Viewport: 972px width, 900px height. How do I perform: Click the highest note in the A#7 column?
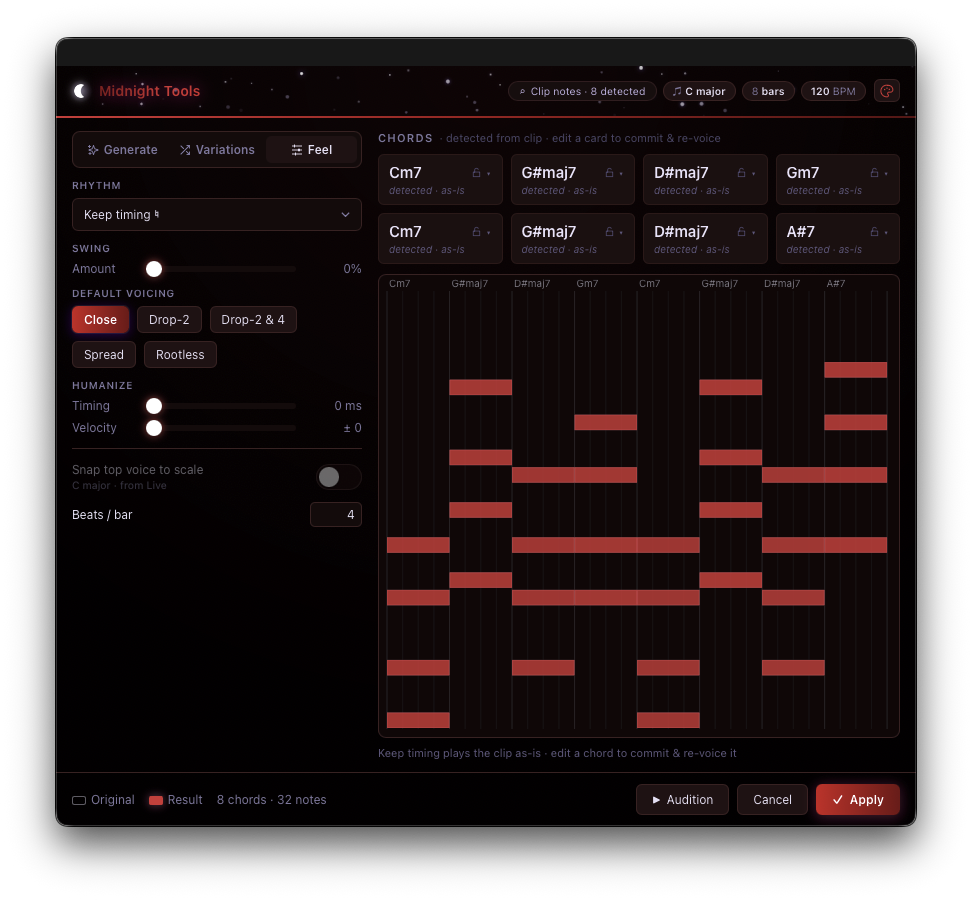coord(855,369)
